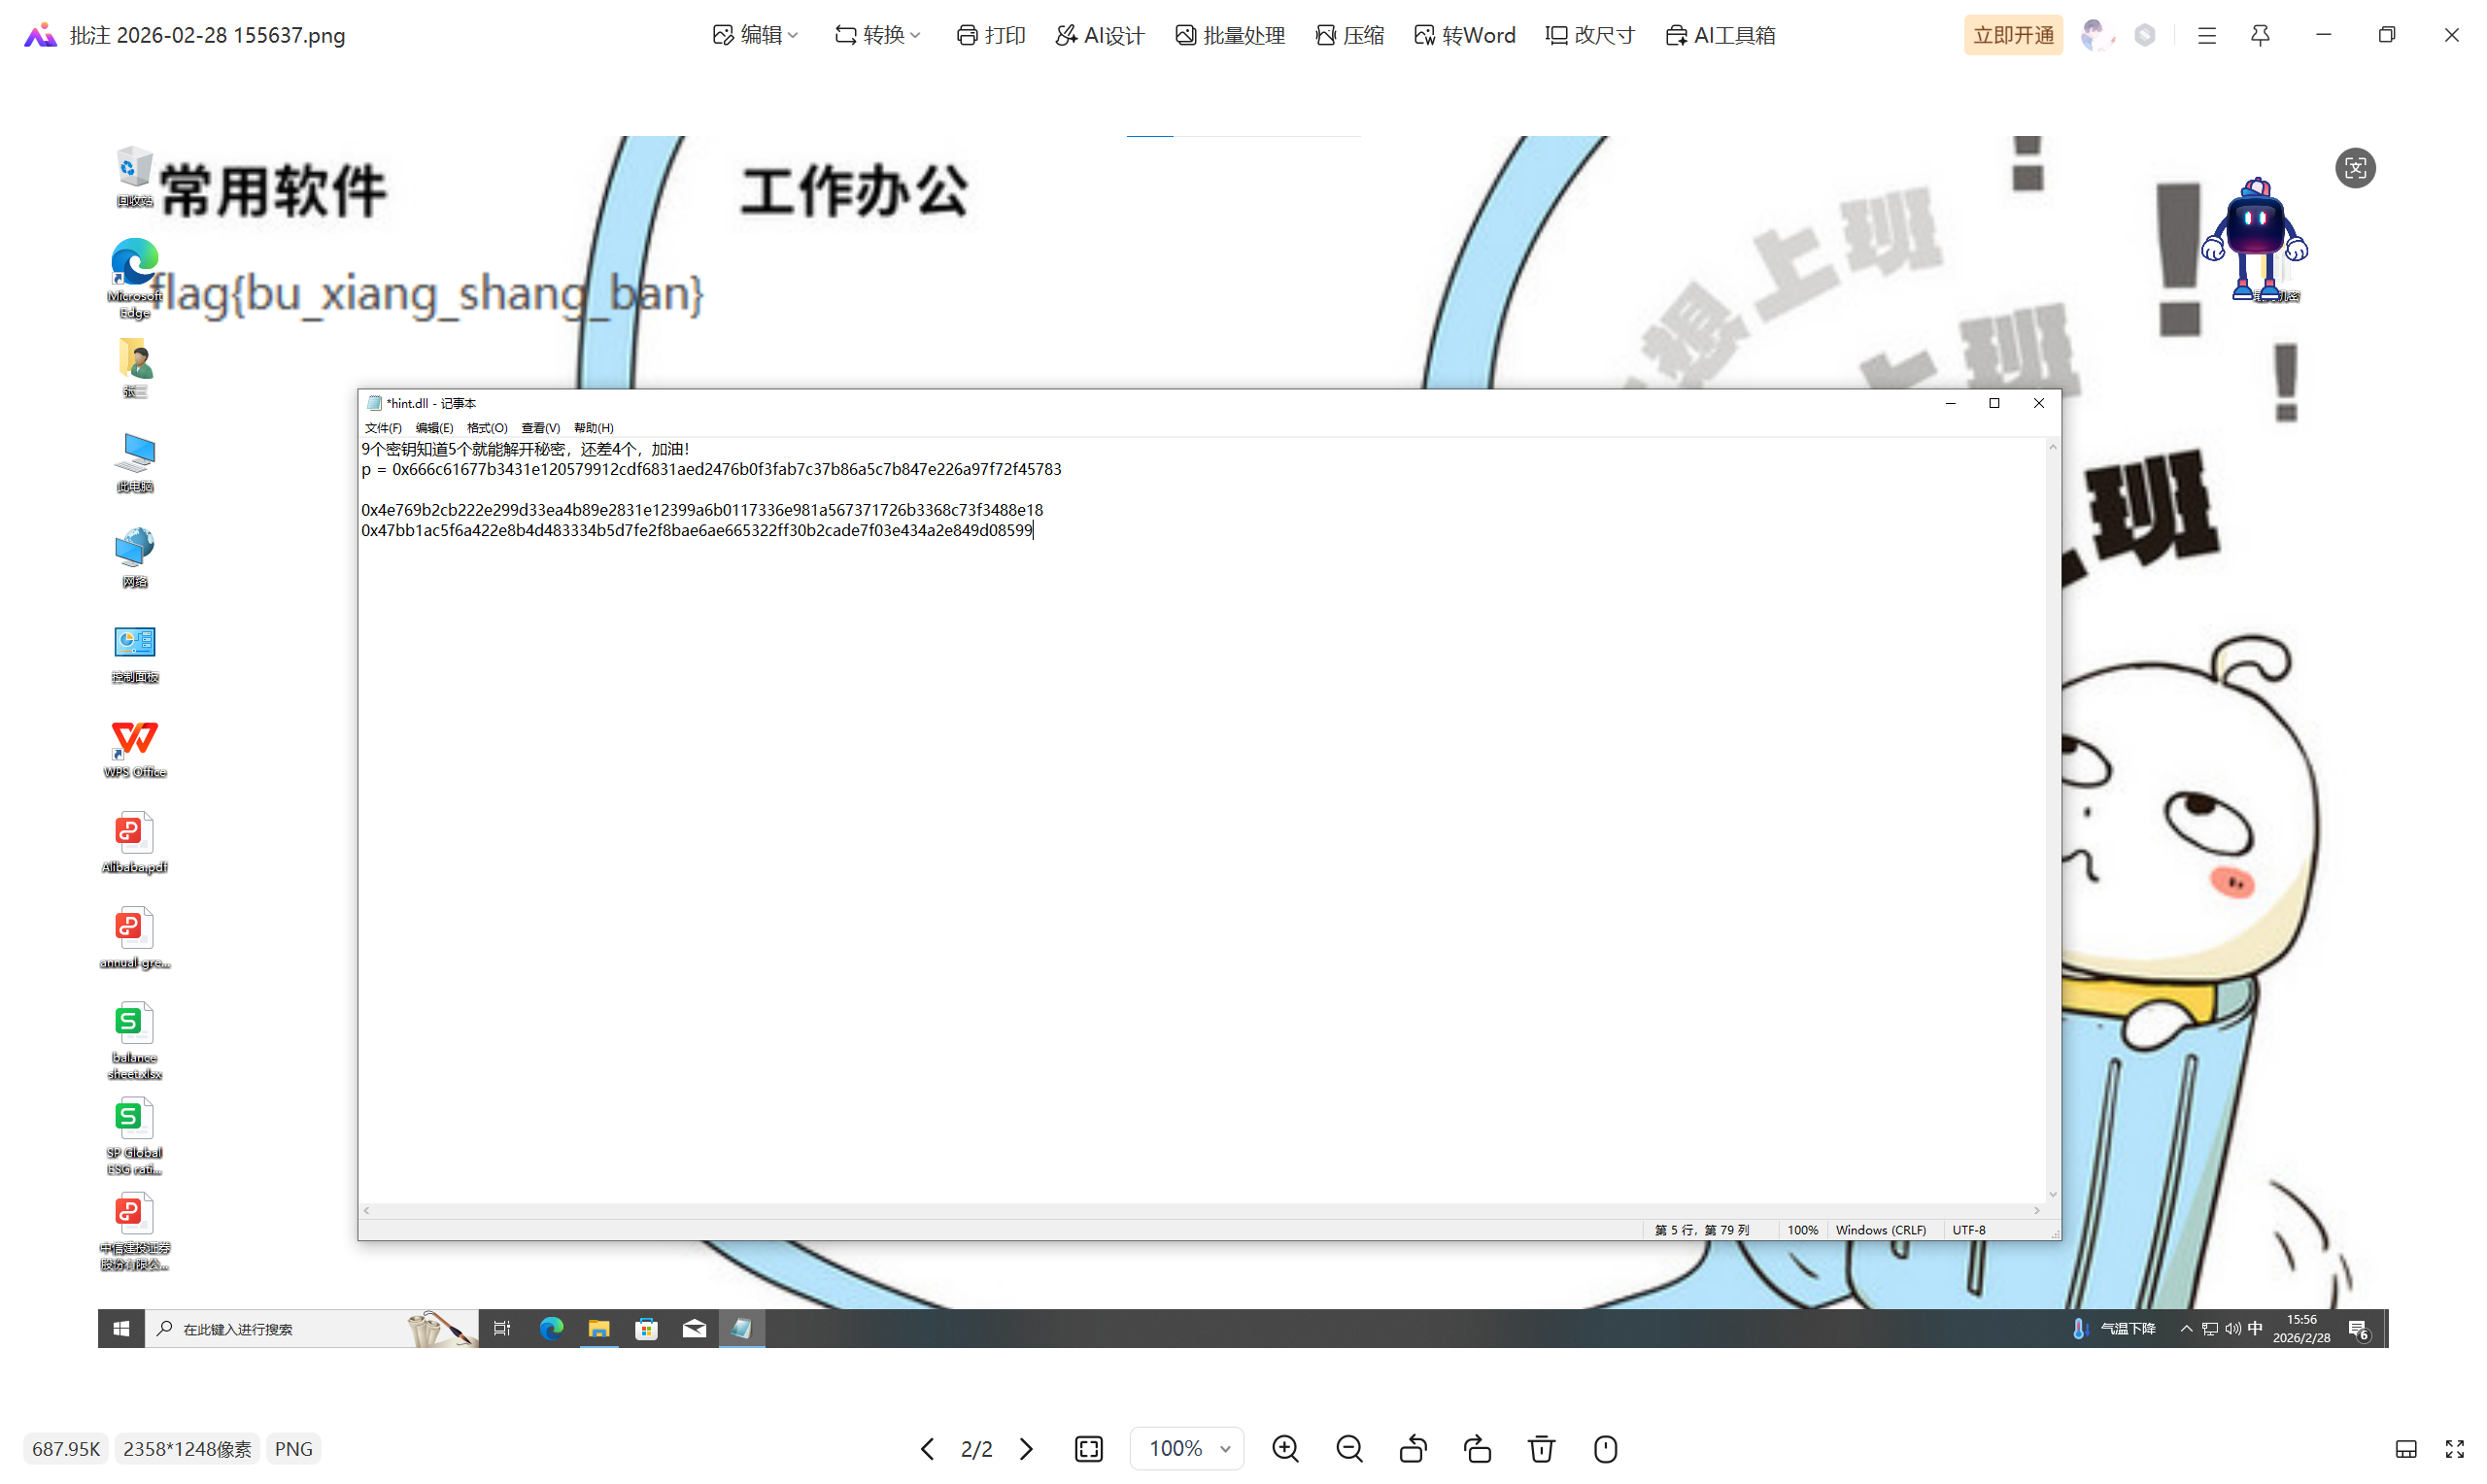Click the text recognition icon on the image
2487x1484 pixels.
[x=2355, y=167]
